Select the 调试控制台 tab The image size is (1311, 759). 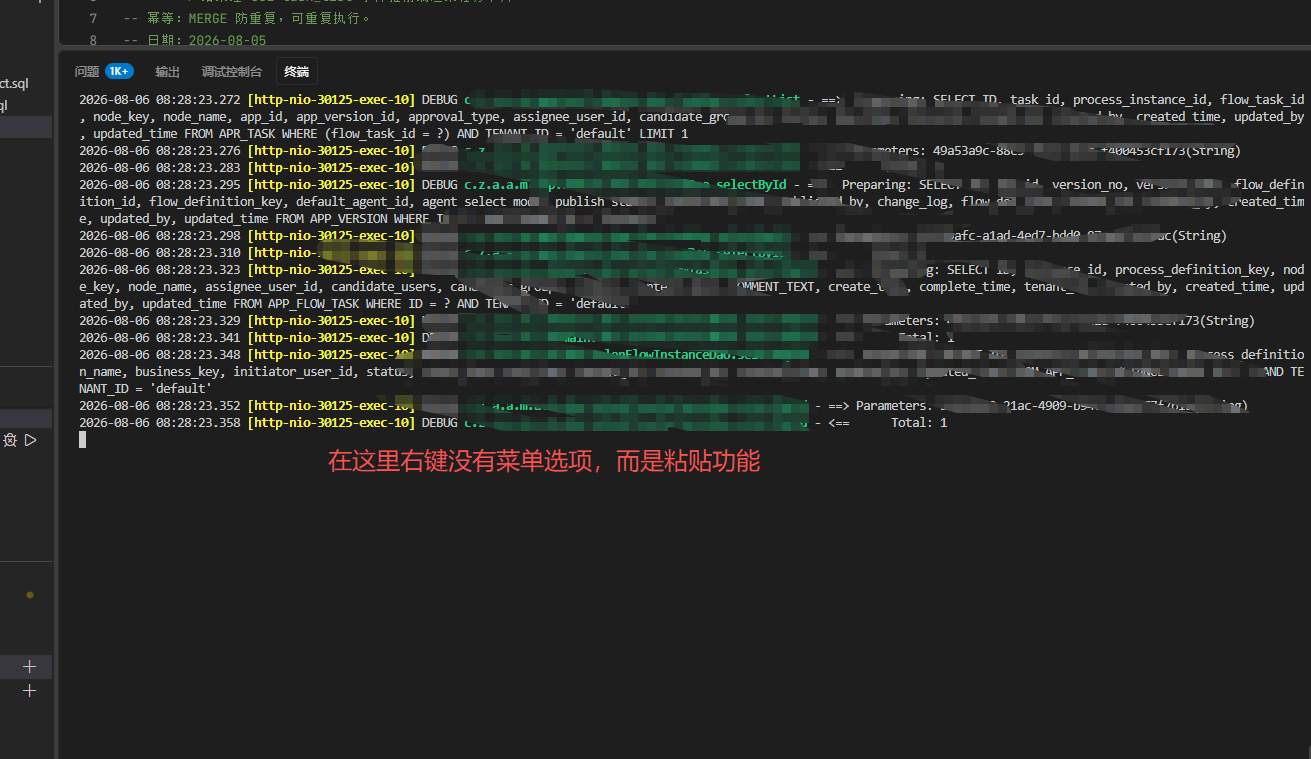pyautogui.click(x=232, y=72)
